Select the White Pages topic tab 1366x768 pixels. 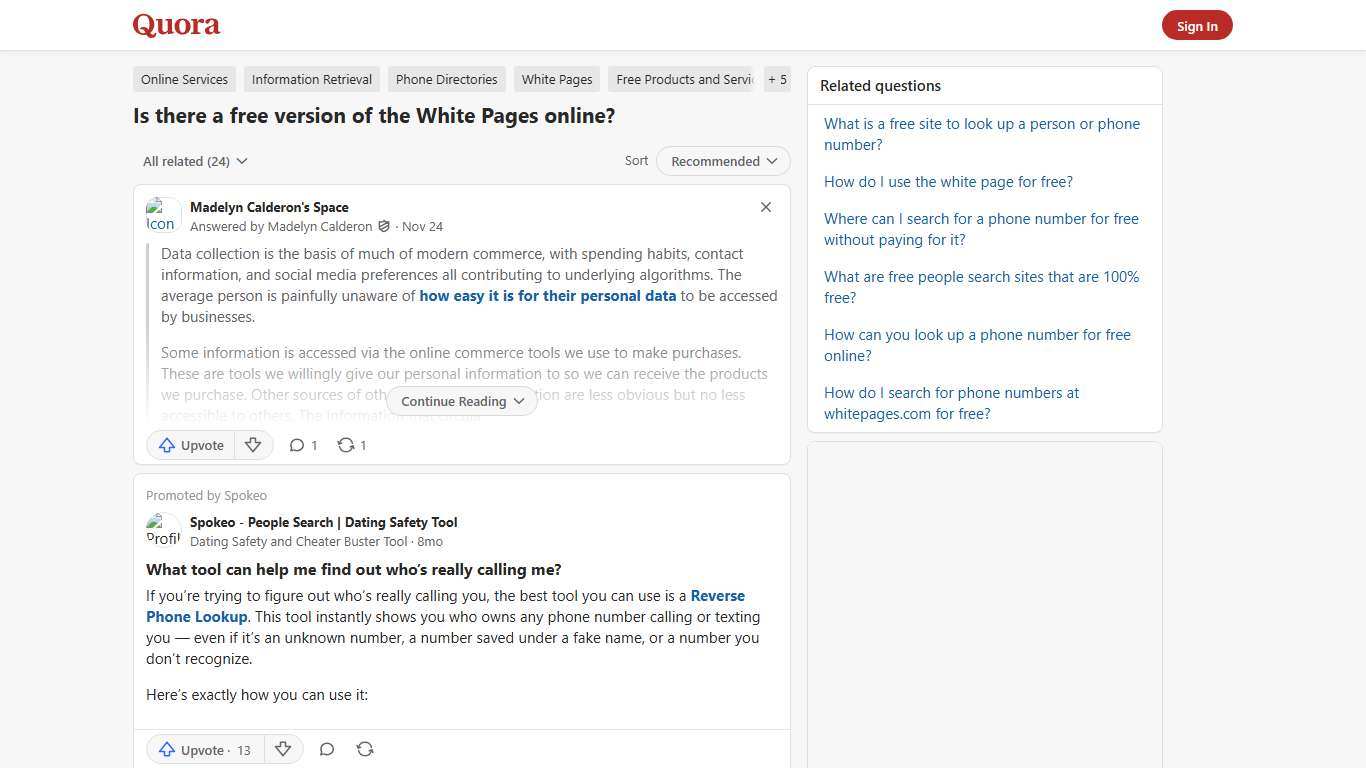click(556, 79)
